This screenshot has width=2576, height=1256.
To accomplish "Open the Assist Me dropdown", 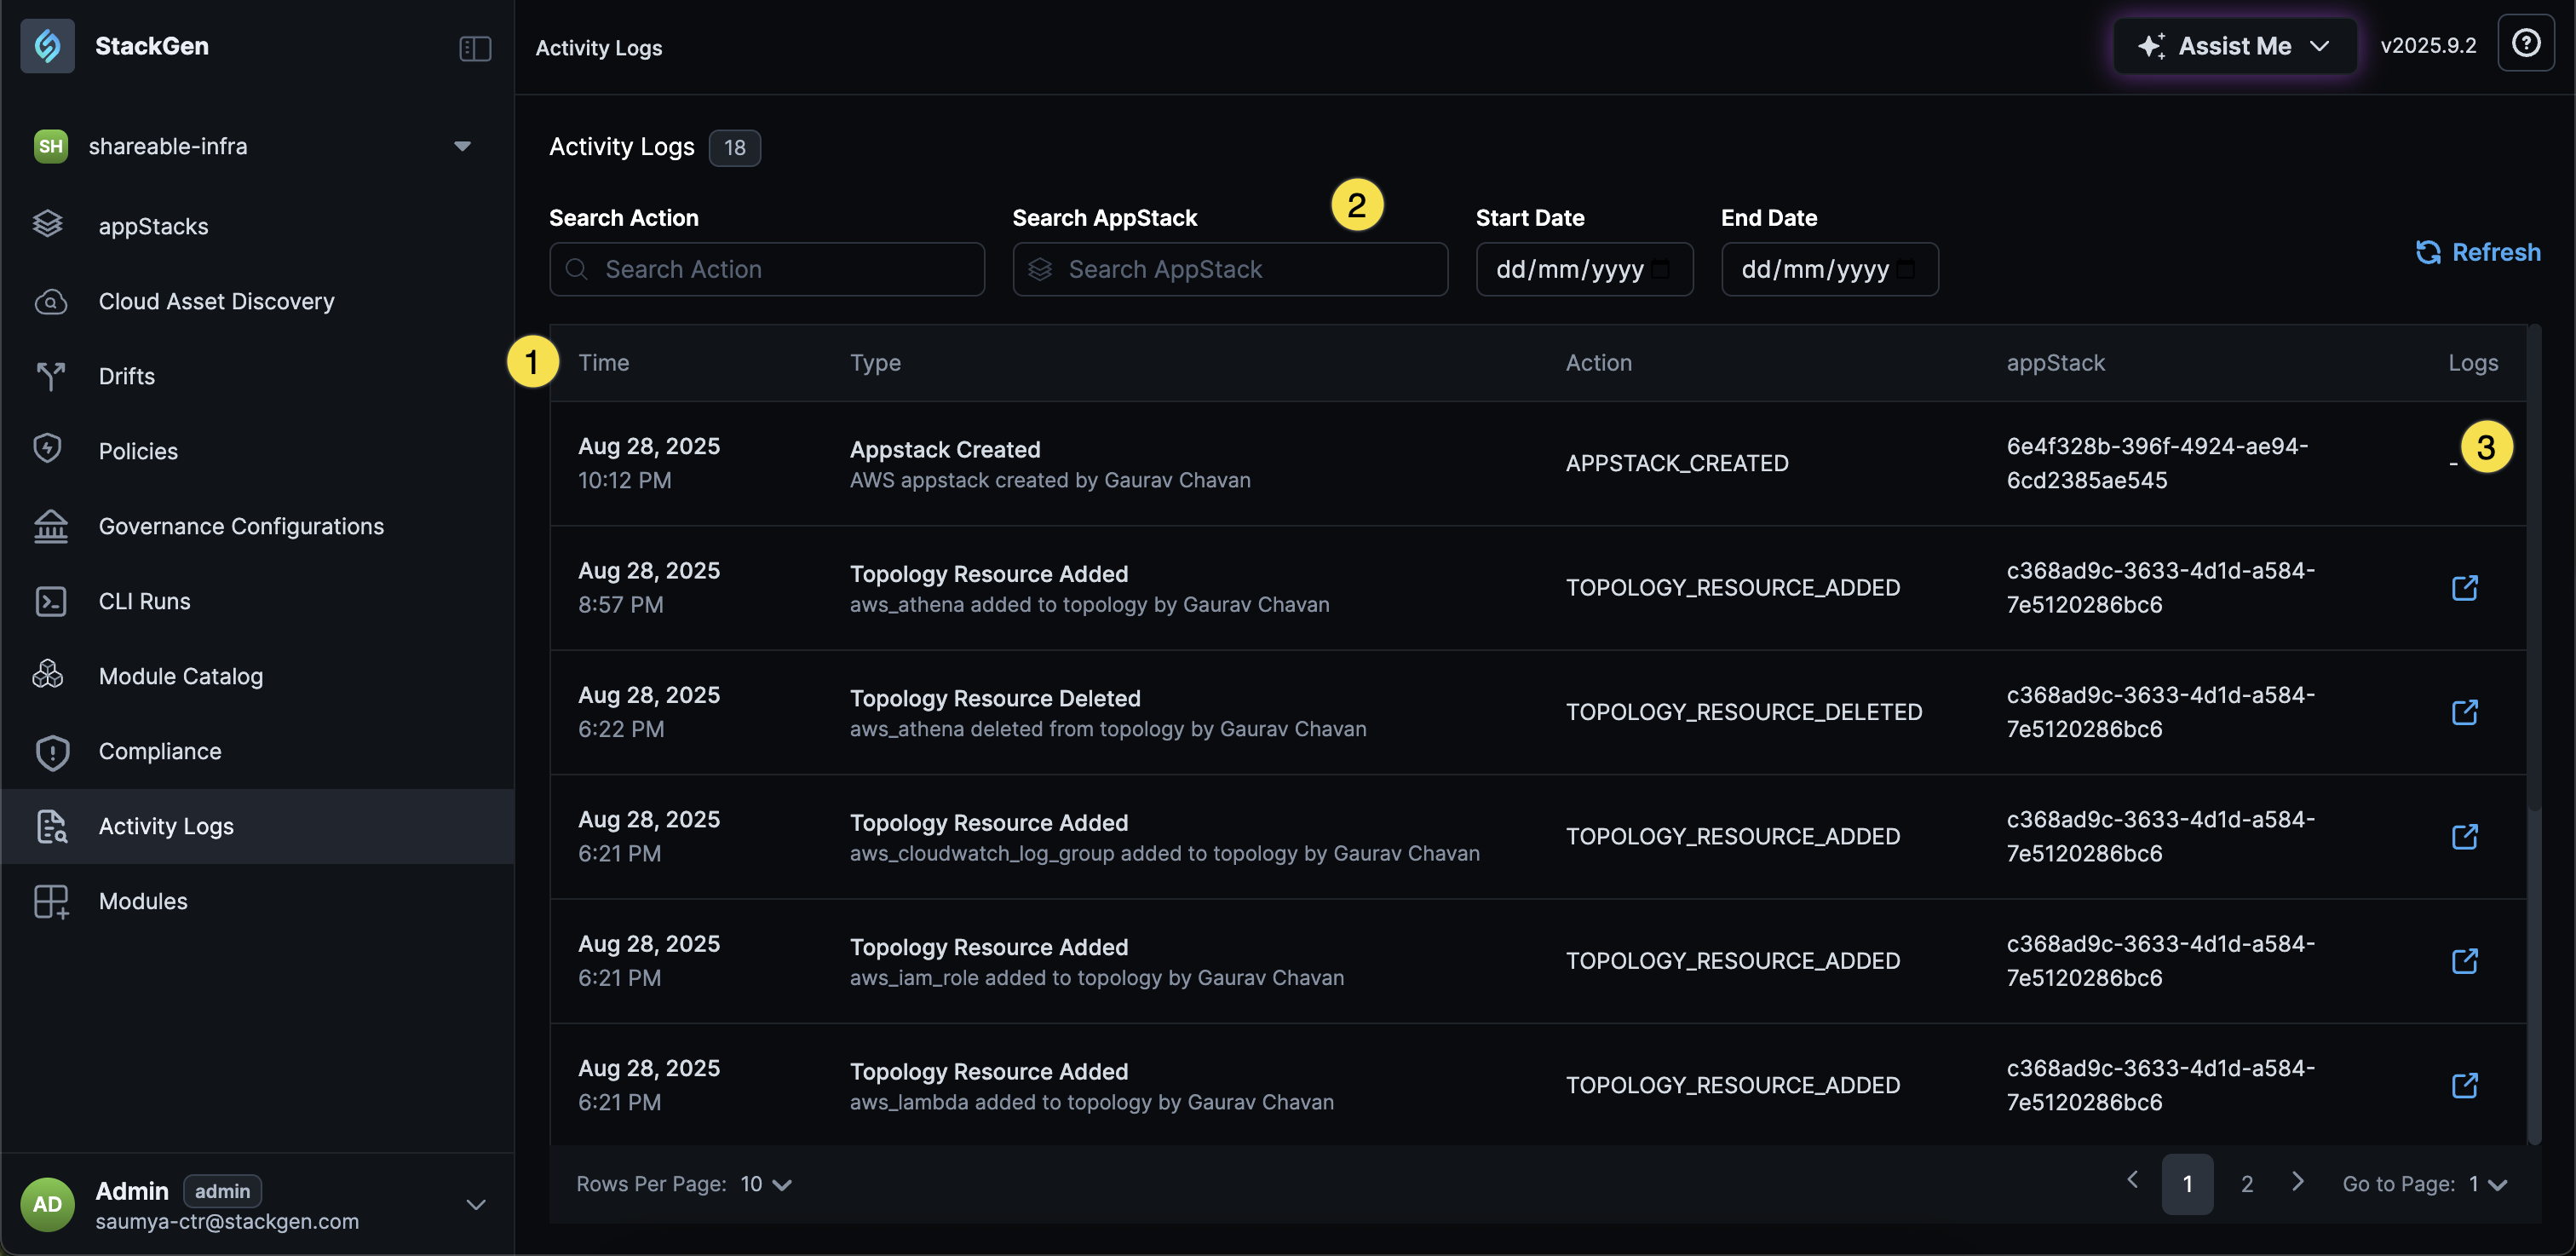I will point(2235,46).
